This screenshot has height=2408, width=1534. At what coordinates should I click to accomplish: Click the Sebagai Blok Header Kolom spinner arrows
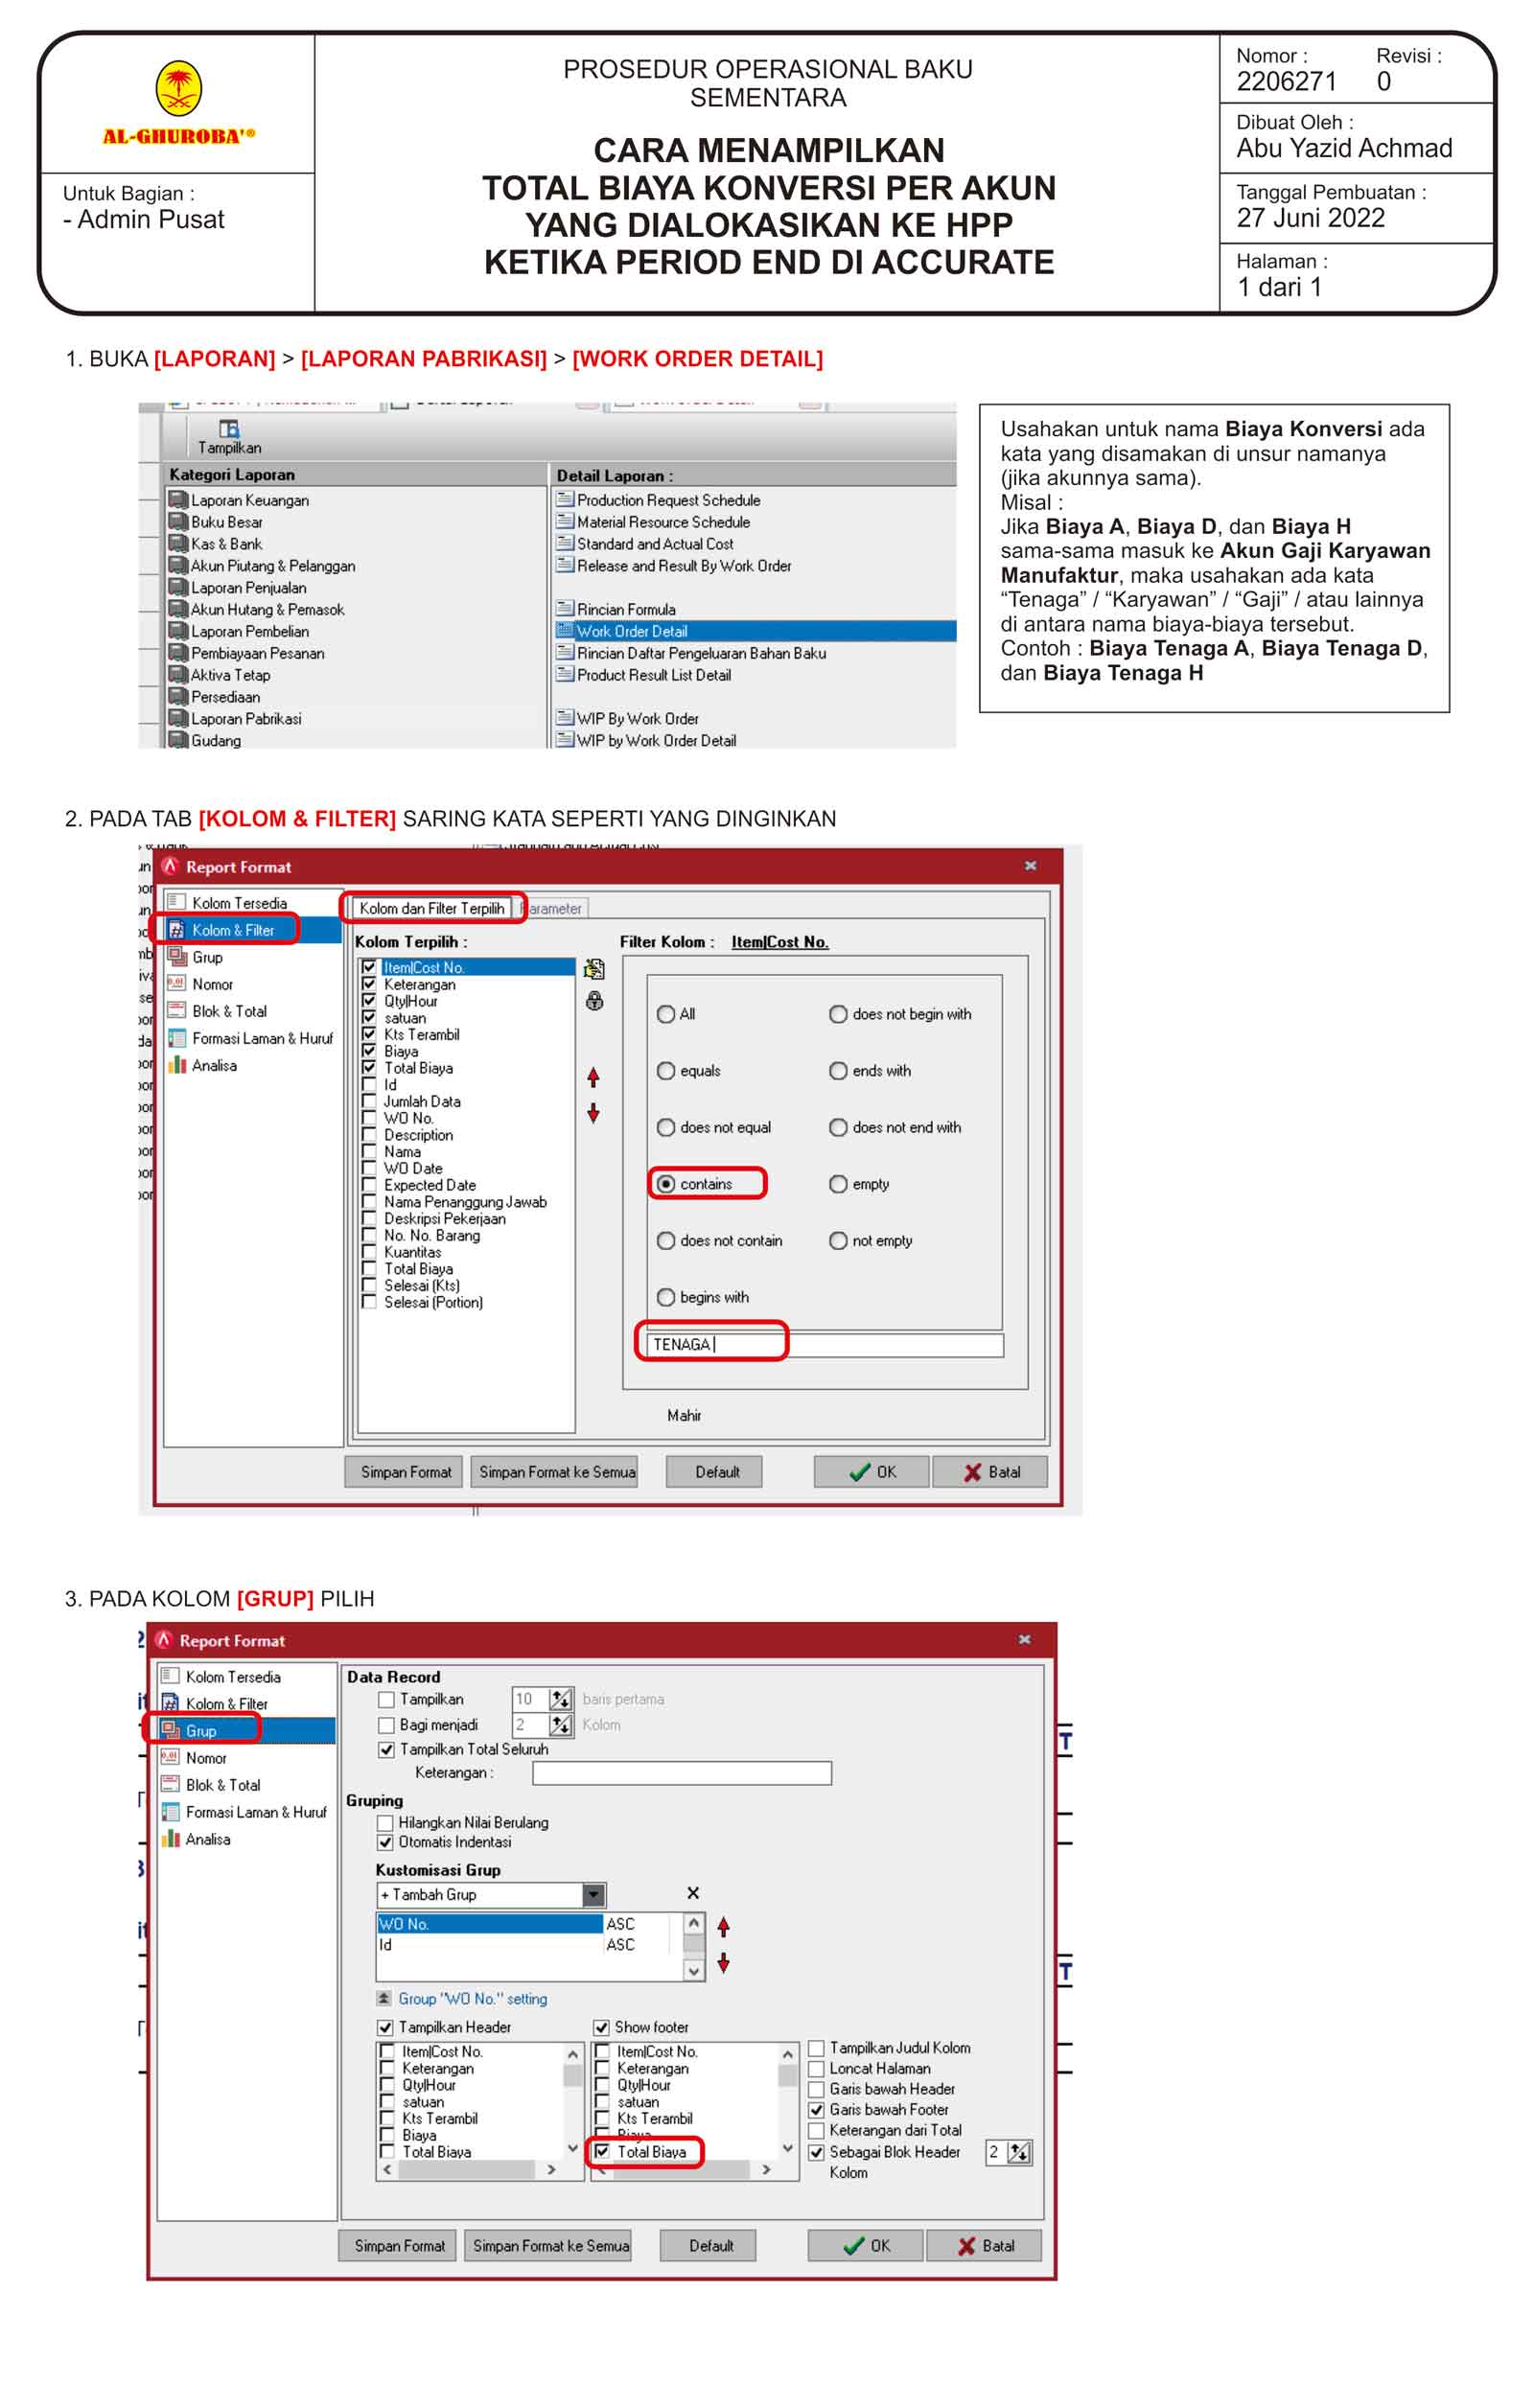(1018, 2152)
